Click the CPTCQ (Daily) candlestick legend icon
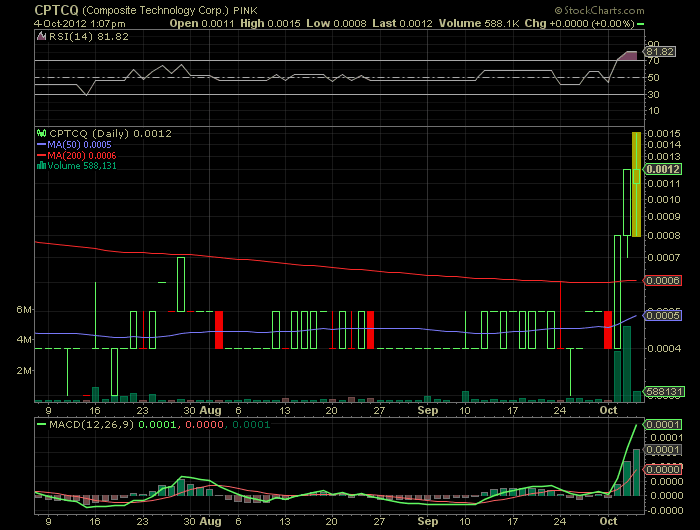The height and width of the screenshot is (530, 700). click(x=42, y=133)
